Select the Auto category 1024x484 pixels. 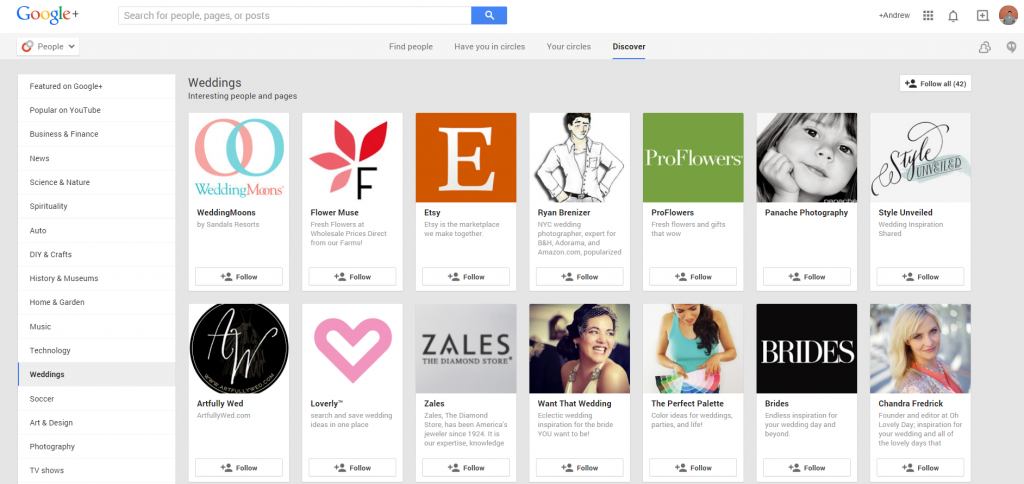coord(97,231)
